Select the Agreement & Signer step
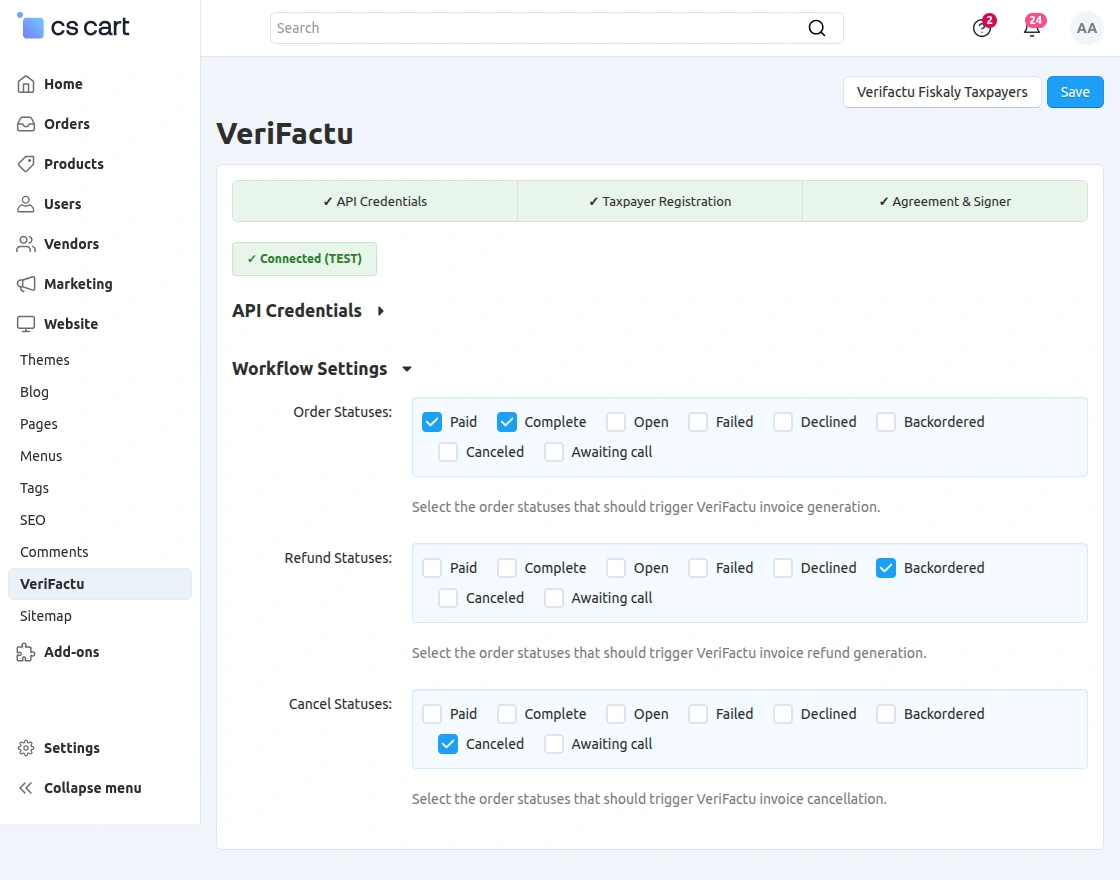The height and width of the screenshot is (880, 1120). pyautogui.click(x=945, y=201)
